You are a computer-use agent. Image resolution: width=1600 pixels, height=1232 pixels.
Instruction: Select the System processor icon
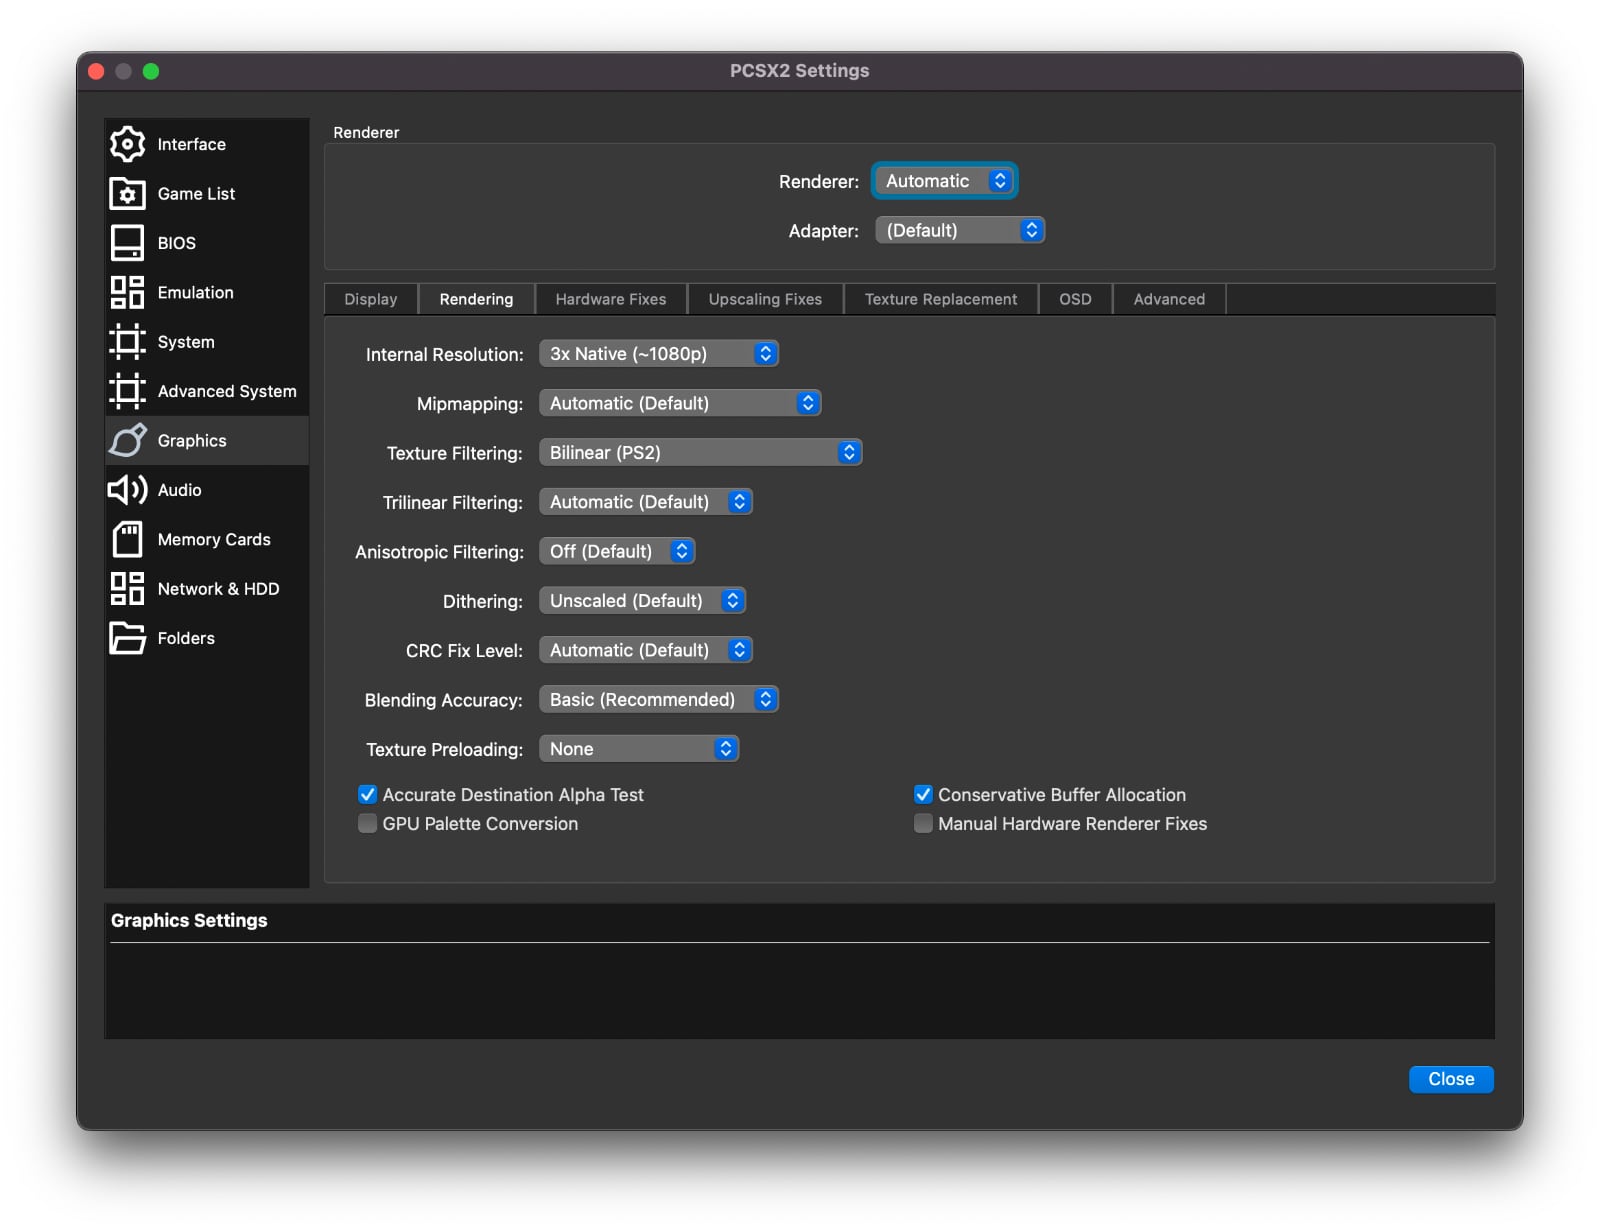click(127, 342)
